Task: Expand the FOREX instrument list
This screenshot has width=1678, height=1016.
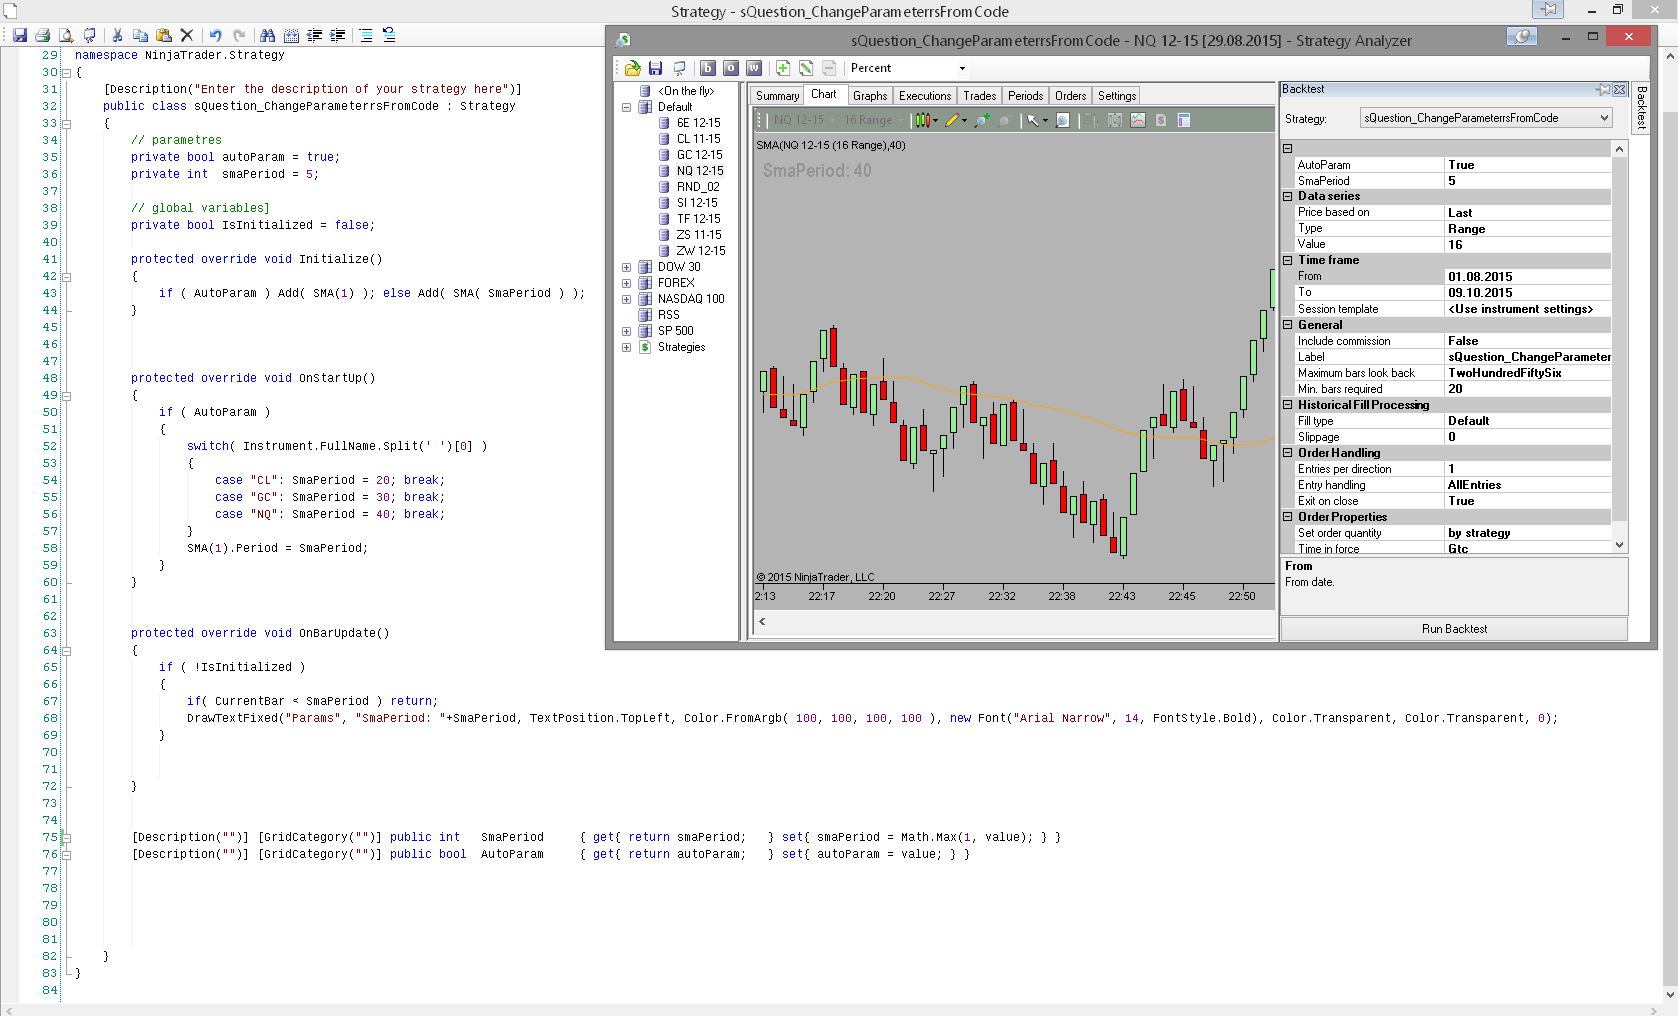Action: tap(627, 283)
